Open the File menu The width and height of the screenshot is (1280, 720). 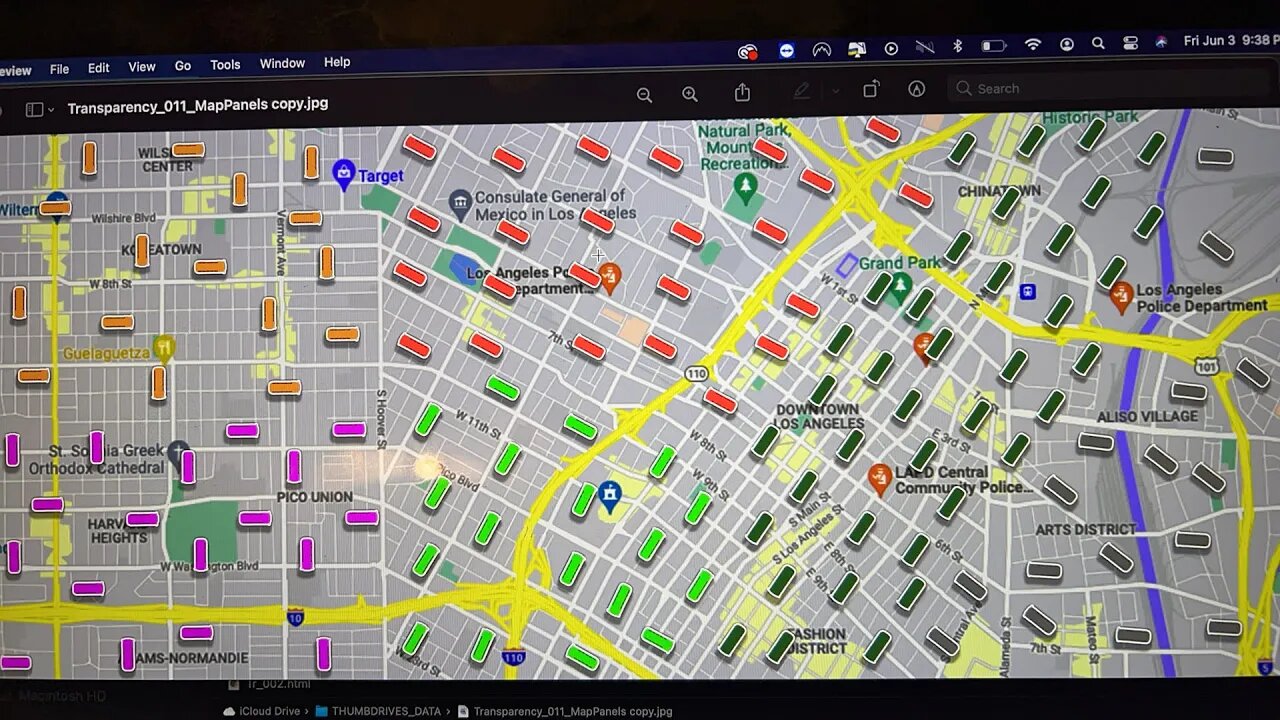[x=60, y=69]
